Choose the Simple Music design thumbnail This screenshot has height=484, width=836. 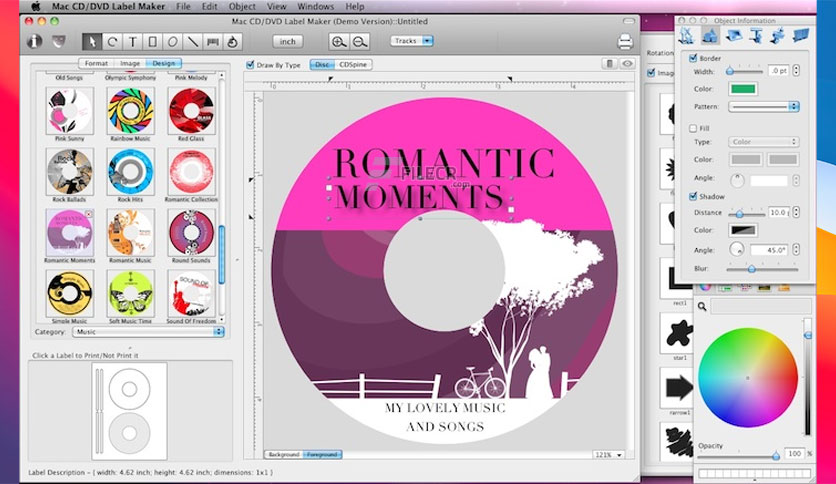tap(69, 294)
